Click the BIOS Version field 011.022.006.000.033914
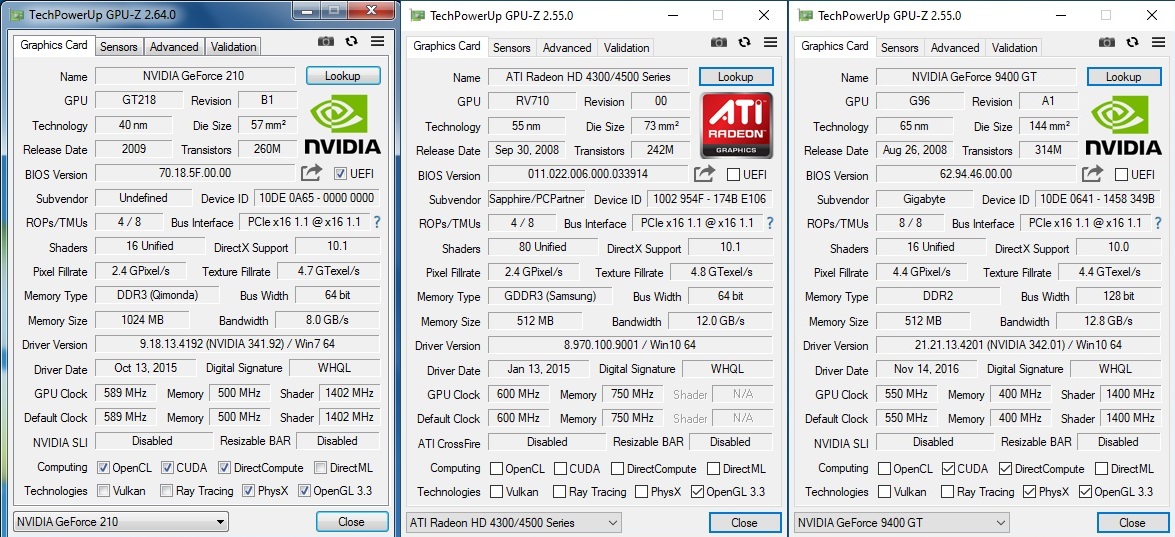This screenshot has height=537, width=1175. click(x=588, y=174)
